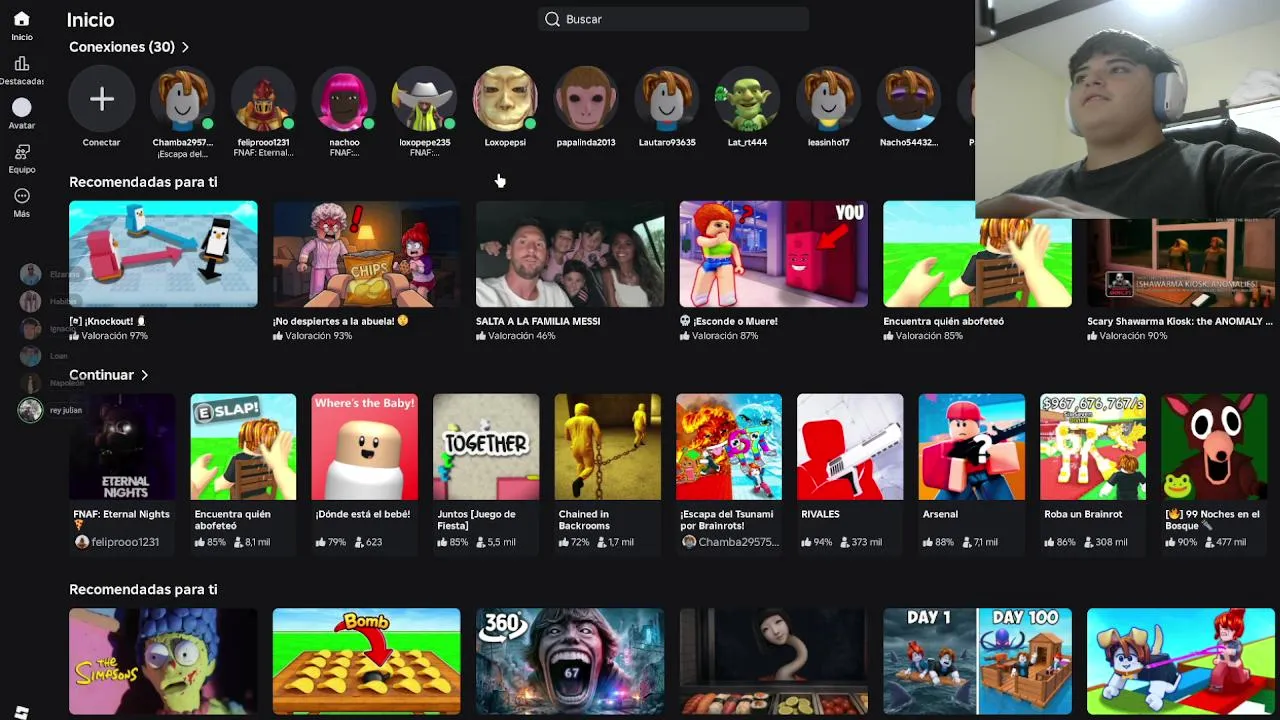Continue ¡Dónde está el bebé! game
Screen dimensions: 1280x720
coord(365,447)
